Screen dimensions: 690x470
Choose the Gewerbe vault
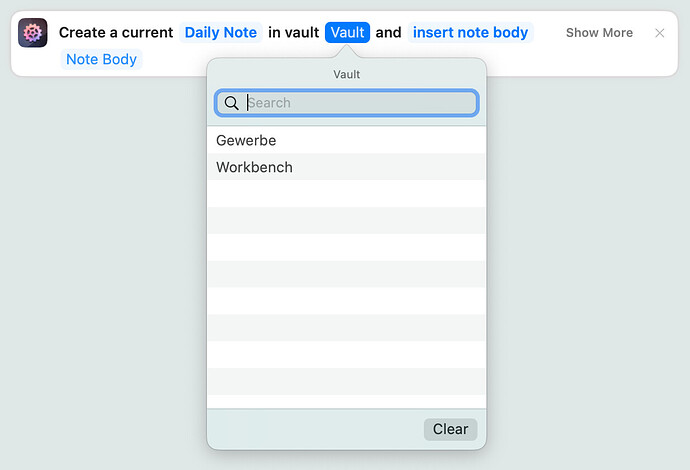[x=246, y=141]
